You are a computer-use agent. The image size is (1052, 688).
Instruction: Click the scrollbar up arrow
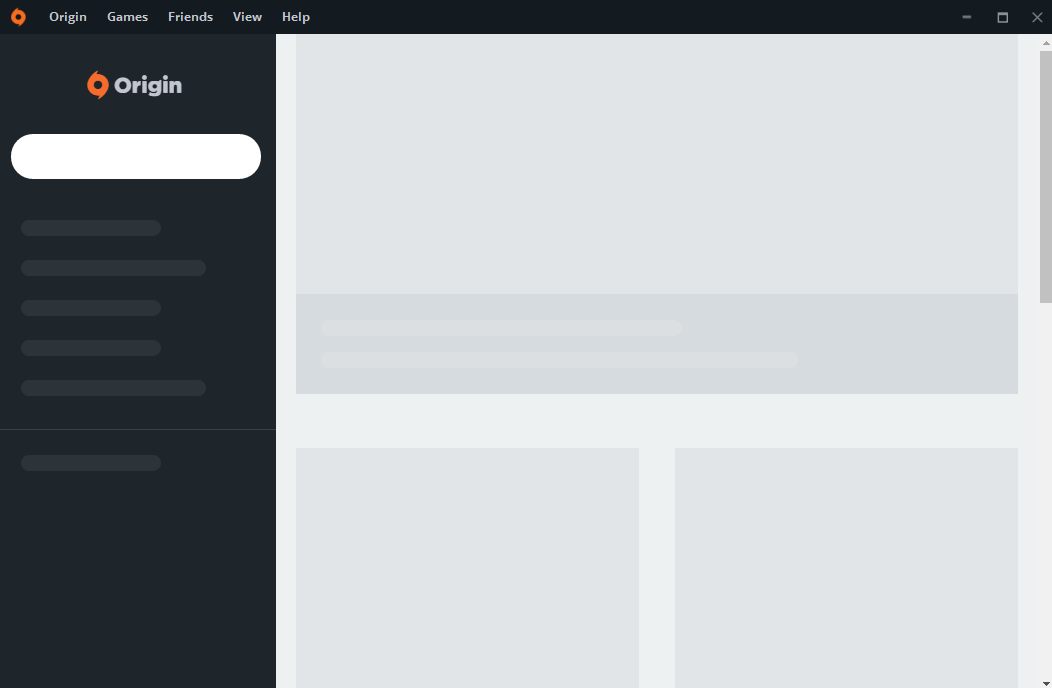[x=1046, y=43]
